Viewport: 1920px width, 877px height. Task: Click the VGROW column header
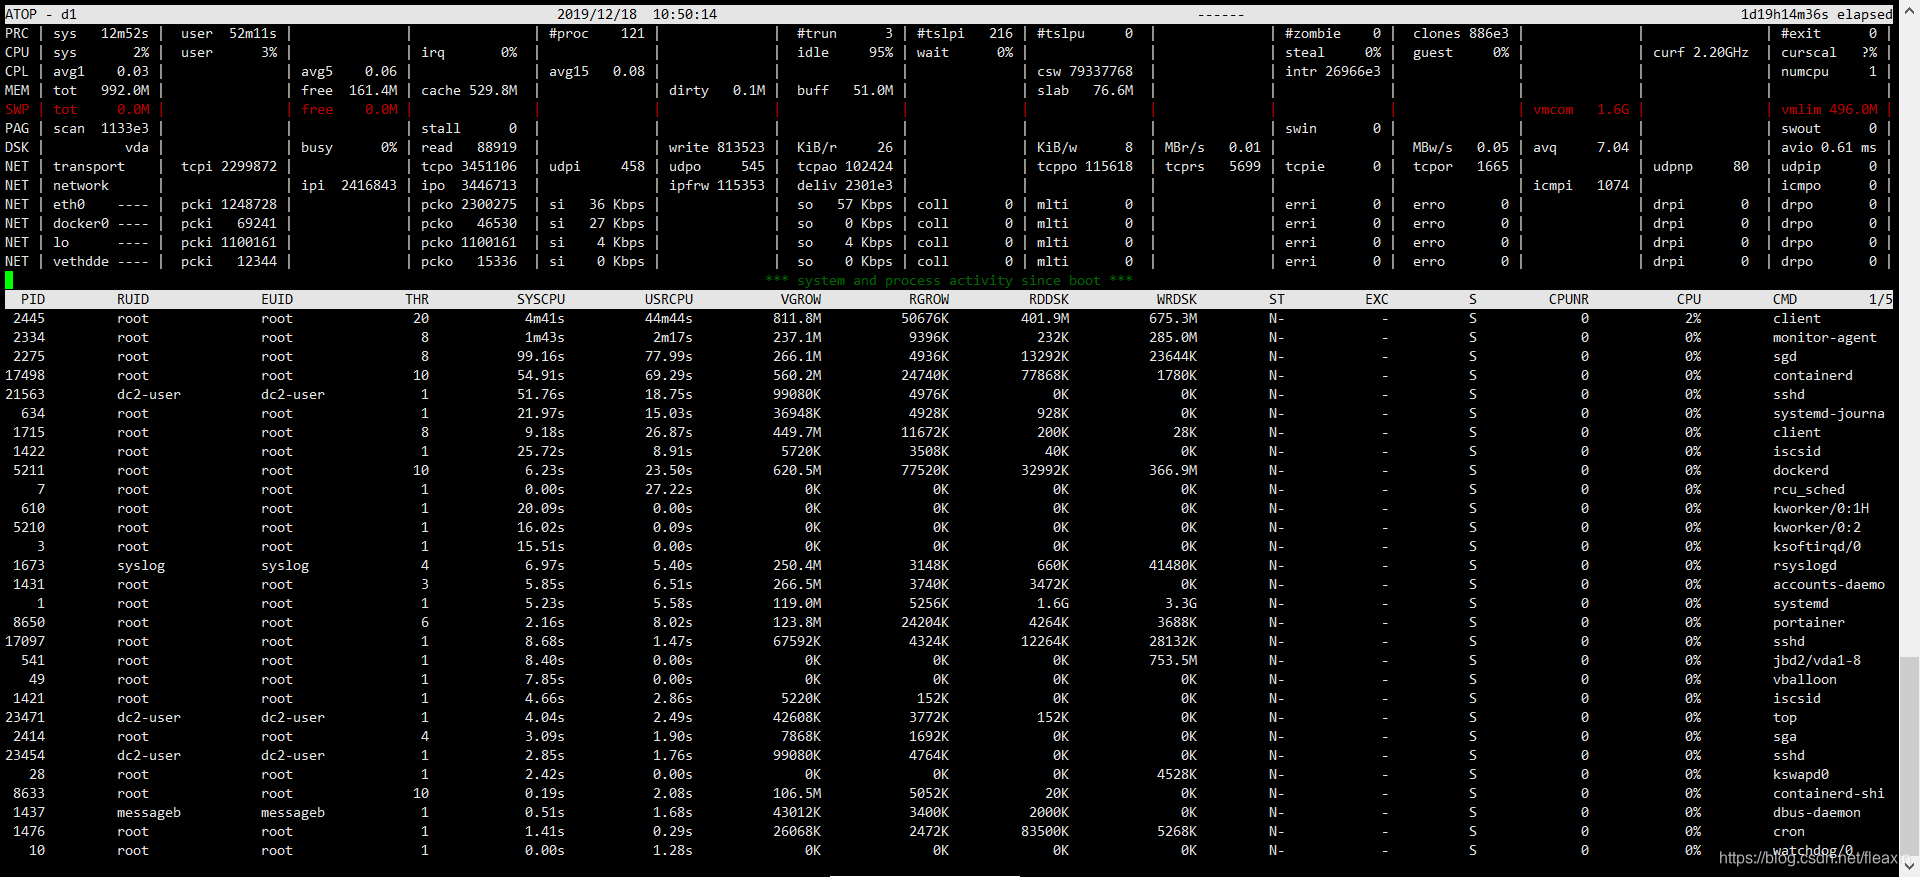(801, 299)
